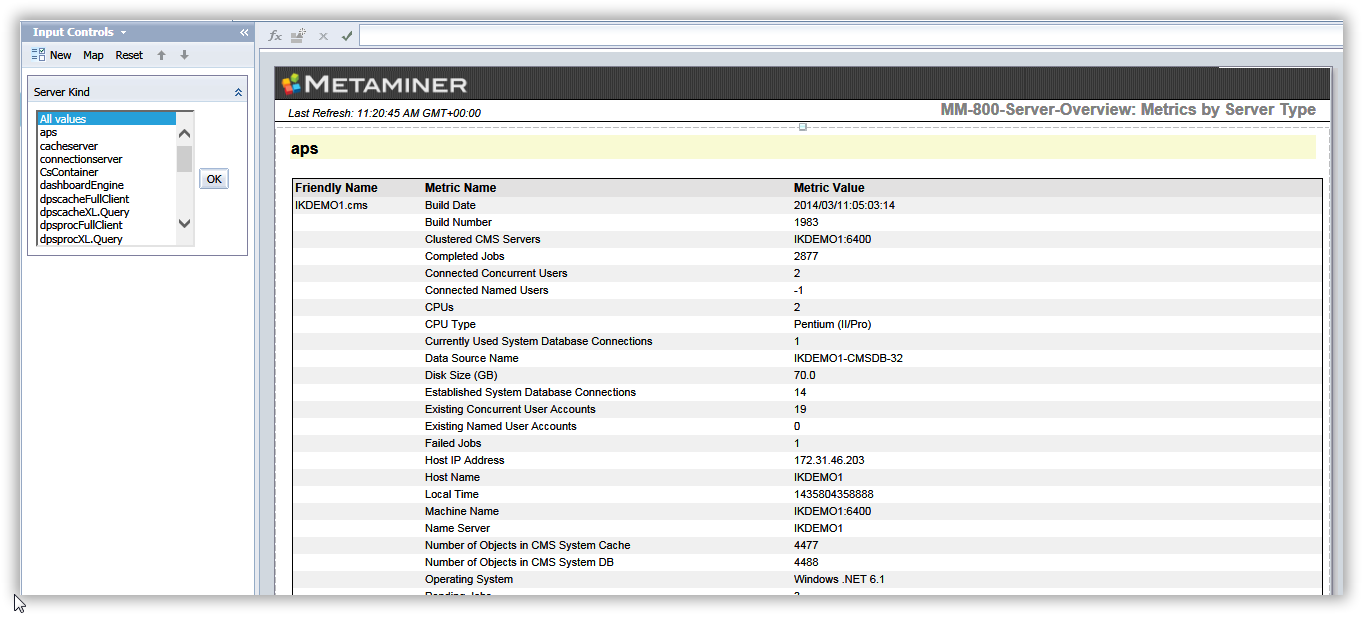Click the Connected Named Users cell
Screen dimensions: 1363x626
(486, 290)
